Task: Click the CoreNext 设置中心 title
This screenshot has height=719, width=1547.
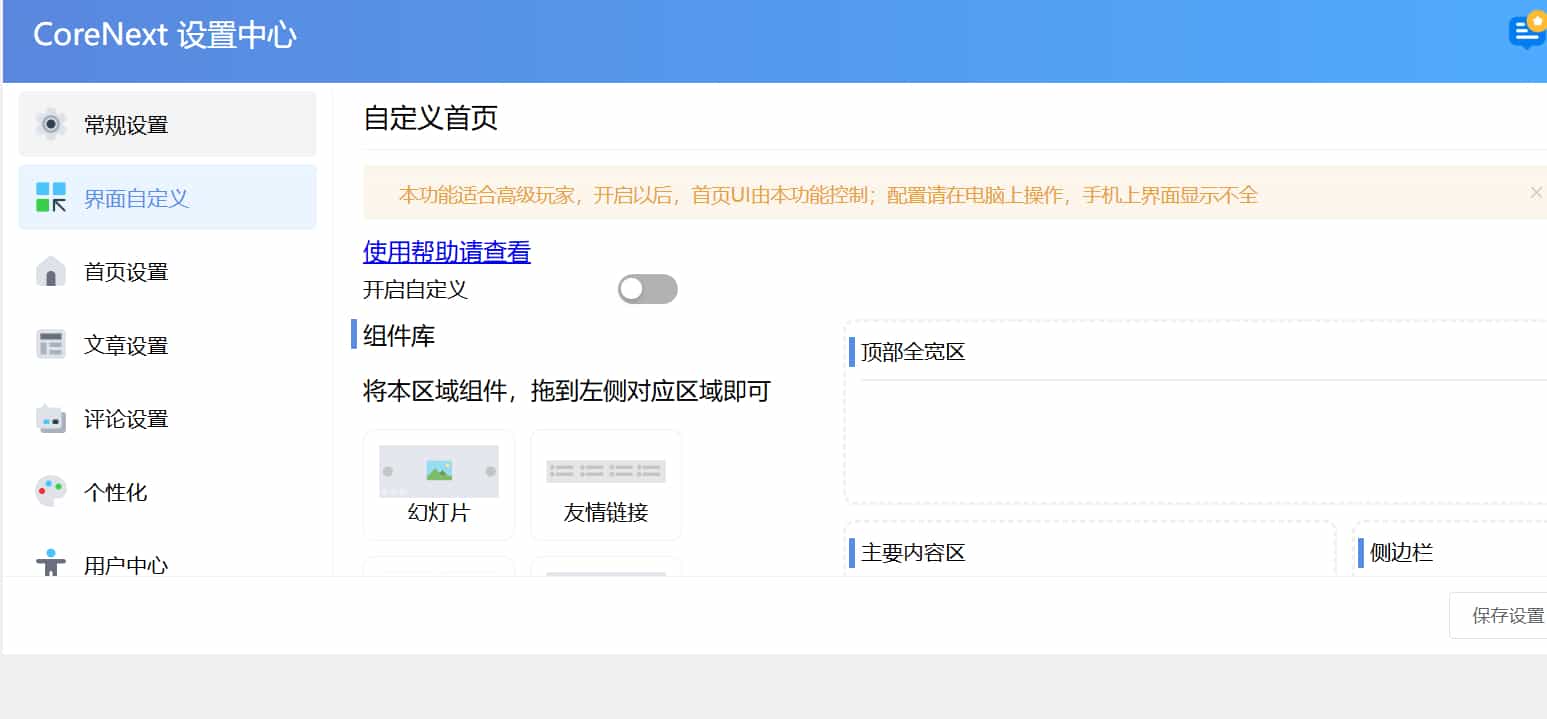Action: click(x=165, y=35)
